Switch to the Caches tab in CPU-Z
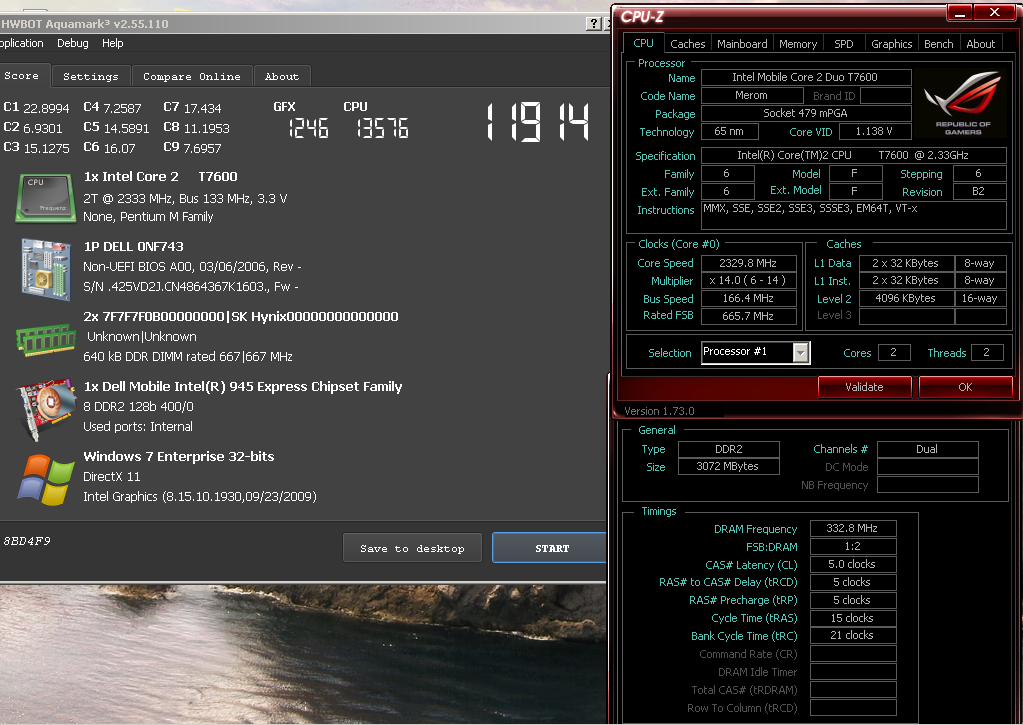 688,44
